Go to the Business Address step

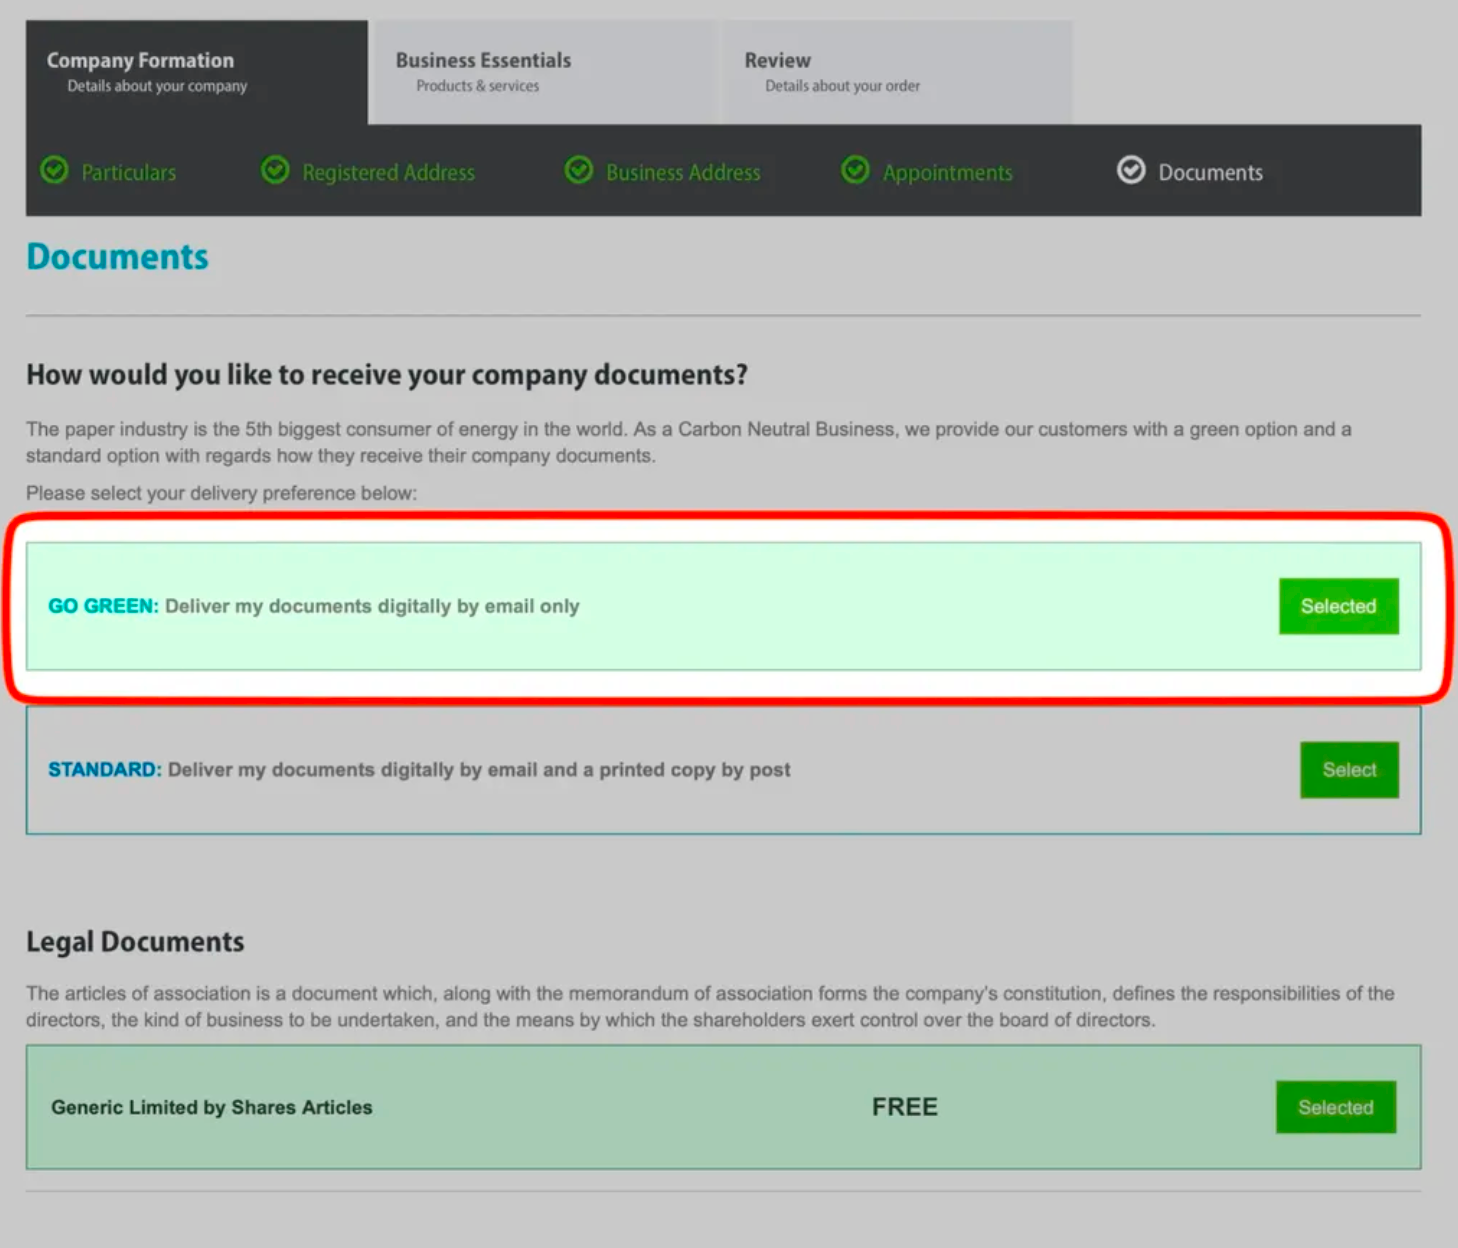pyautogui.click(x=683, y=173)
